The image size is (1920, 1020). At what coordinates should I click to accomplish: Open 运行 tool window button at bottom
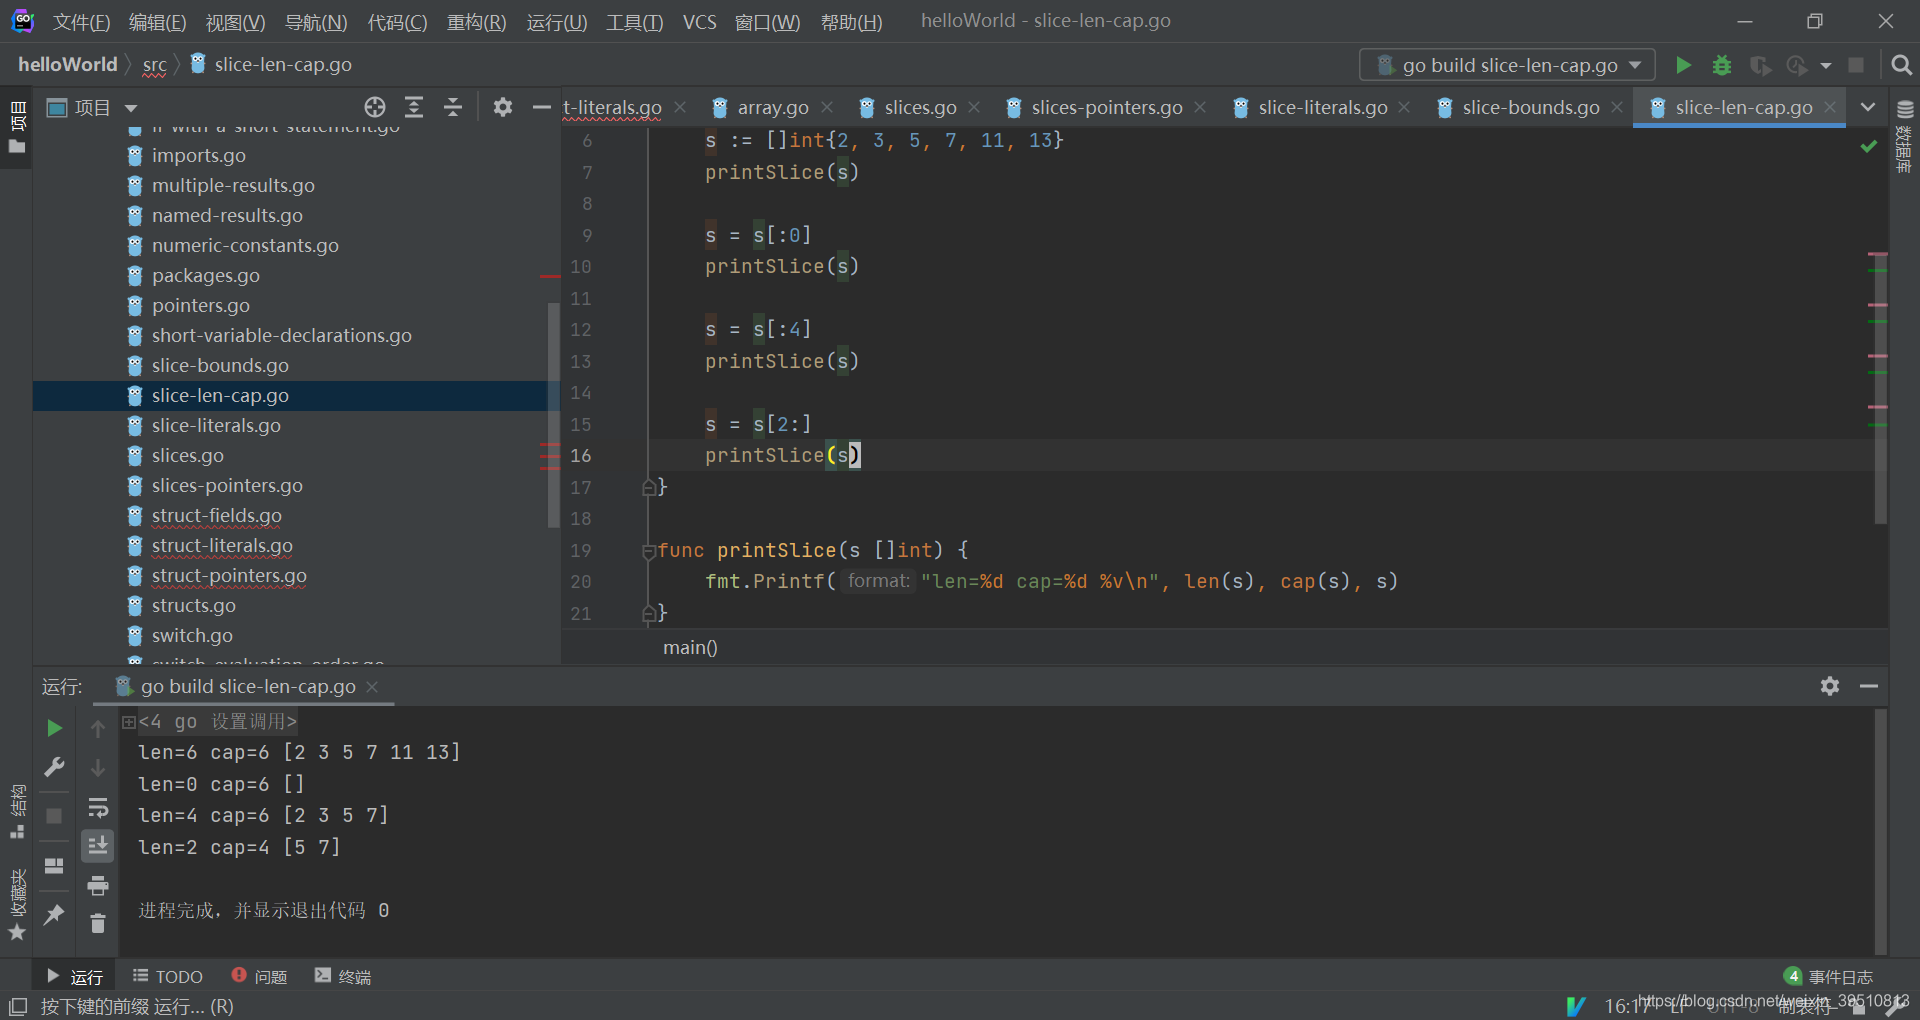pyautogui.click(x=75, y=976)
